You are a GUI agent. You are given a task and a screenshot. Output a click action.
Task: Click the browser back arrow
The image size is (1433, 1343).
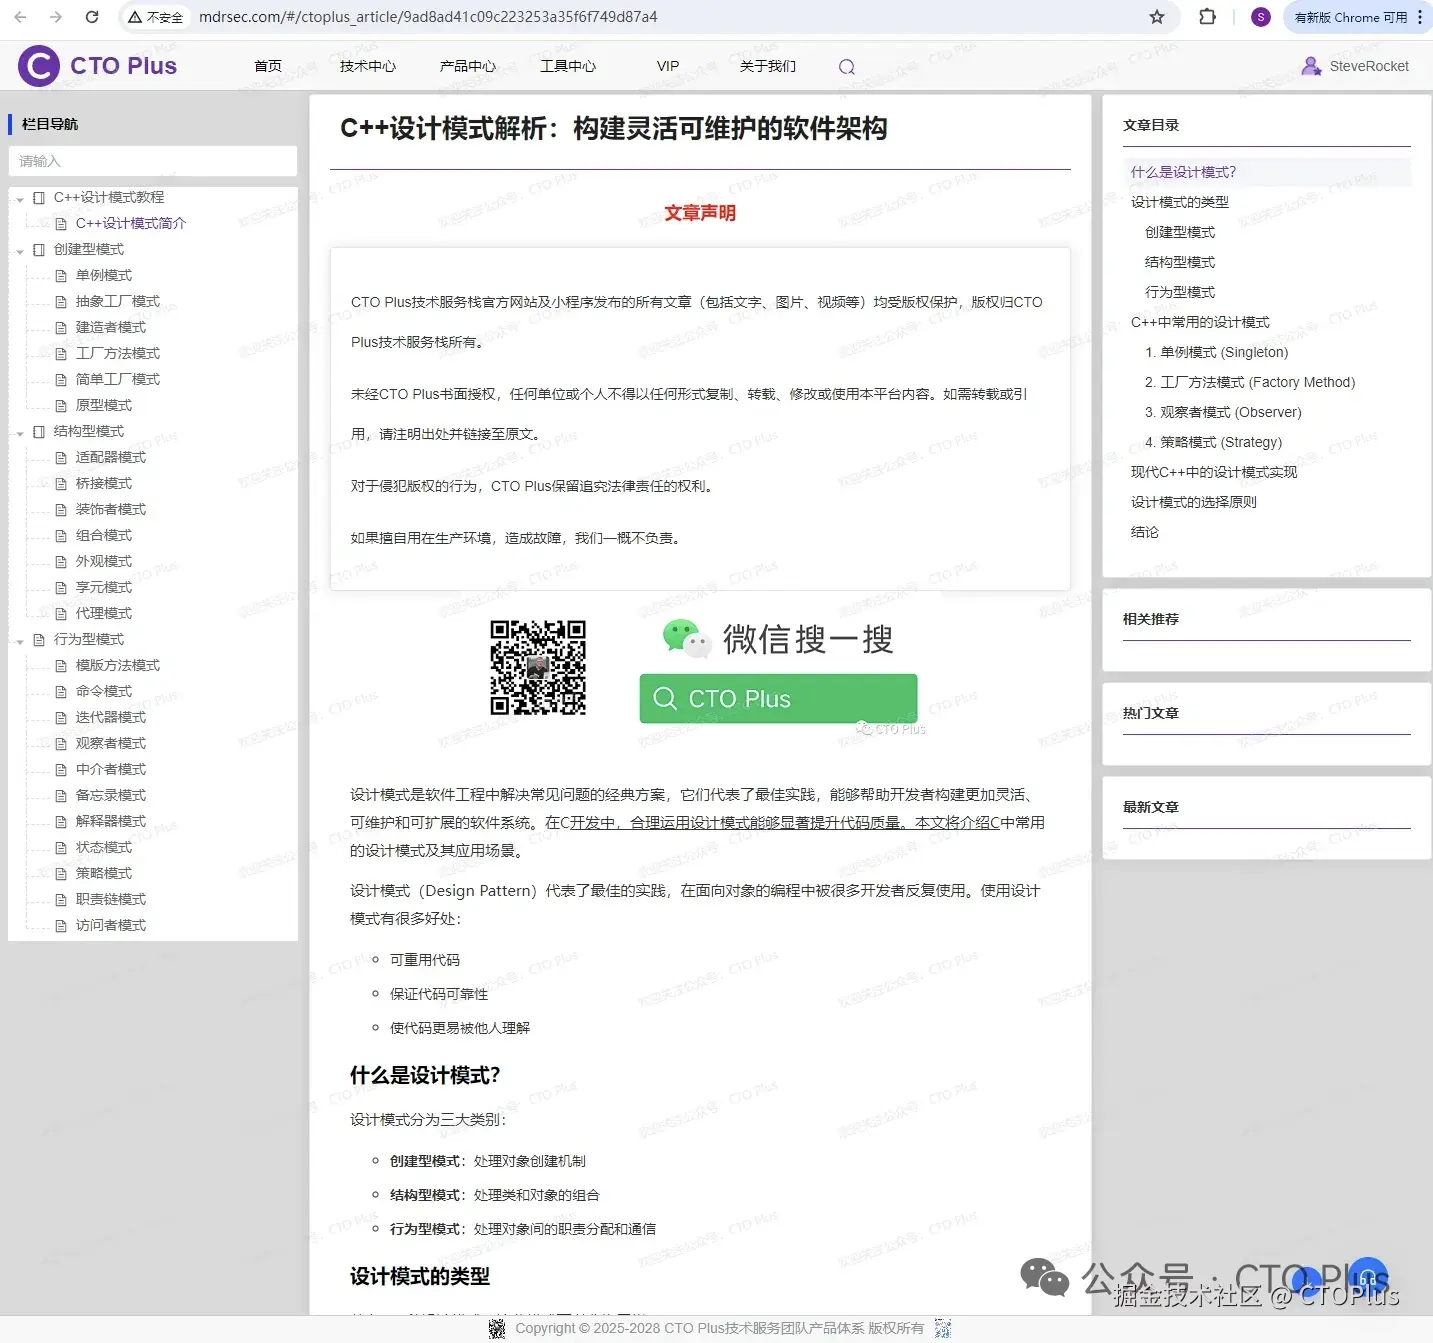pyautogui.click(x=20, y=17)
